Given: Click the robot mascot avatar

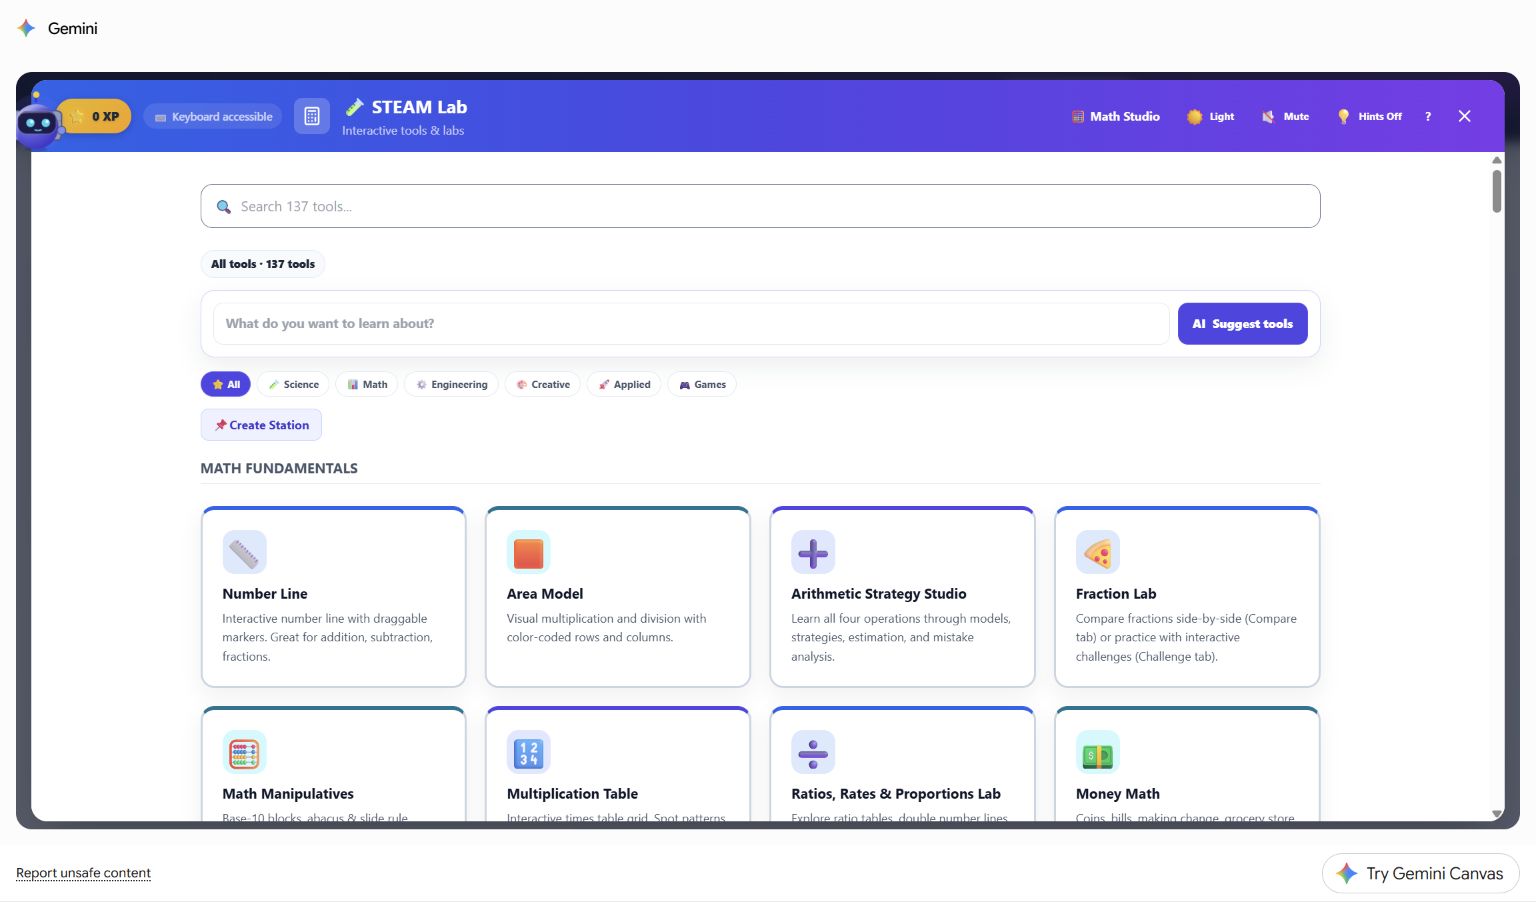Looking at the screenshot, I should click(x=38, y=123).
